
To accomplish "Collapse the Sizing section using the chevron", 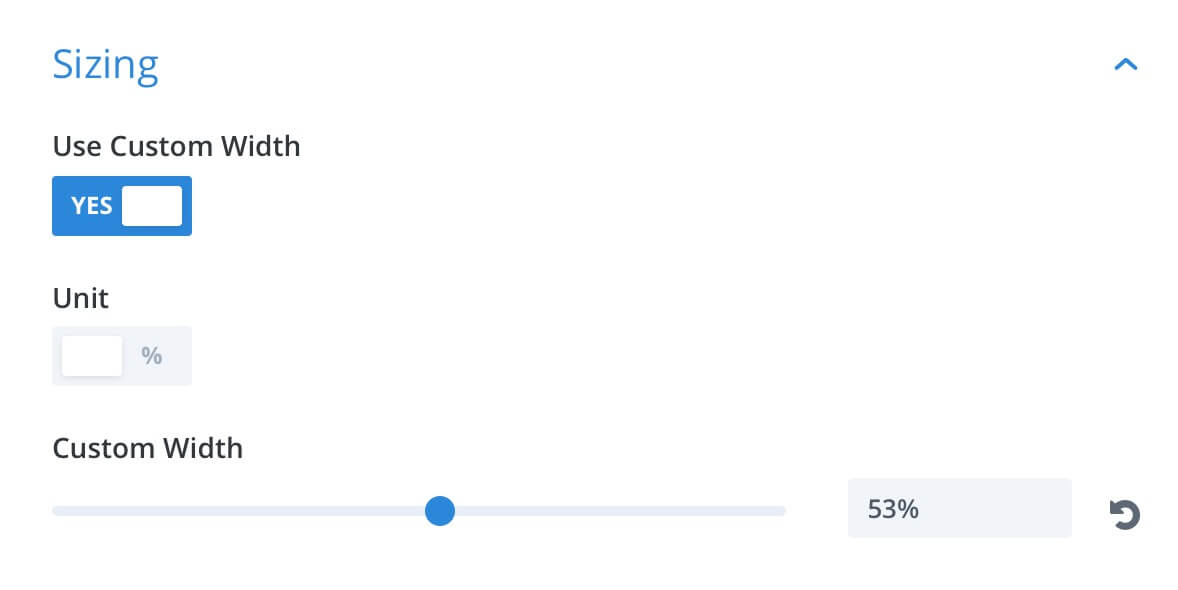I will point(1125,65).
